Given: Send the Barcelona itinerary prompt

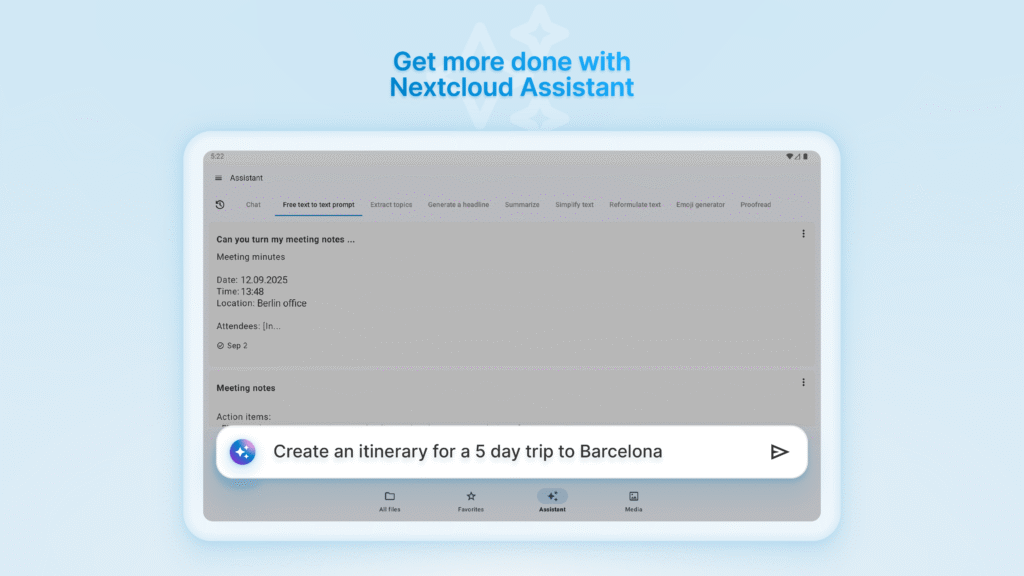Looking at the screenshot, I should [779, 452].
